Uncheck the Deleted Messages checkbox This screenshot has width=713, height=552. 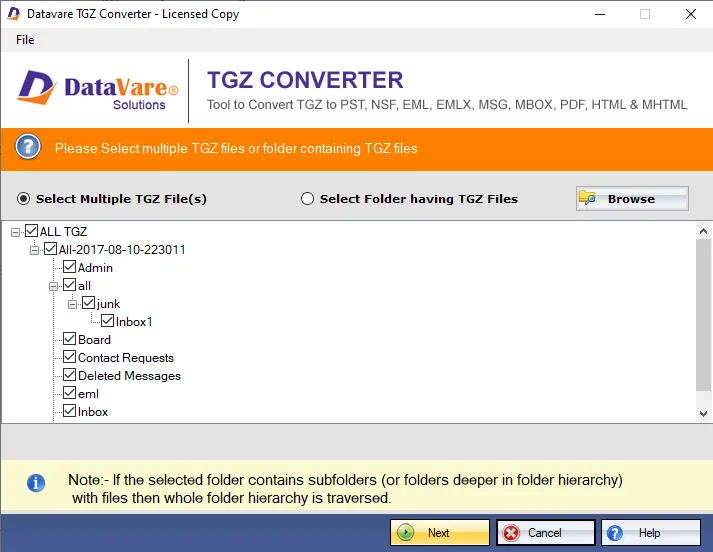tap(70, 375)
